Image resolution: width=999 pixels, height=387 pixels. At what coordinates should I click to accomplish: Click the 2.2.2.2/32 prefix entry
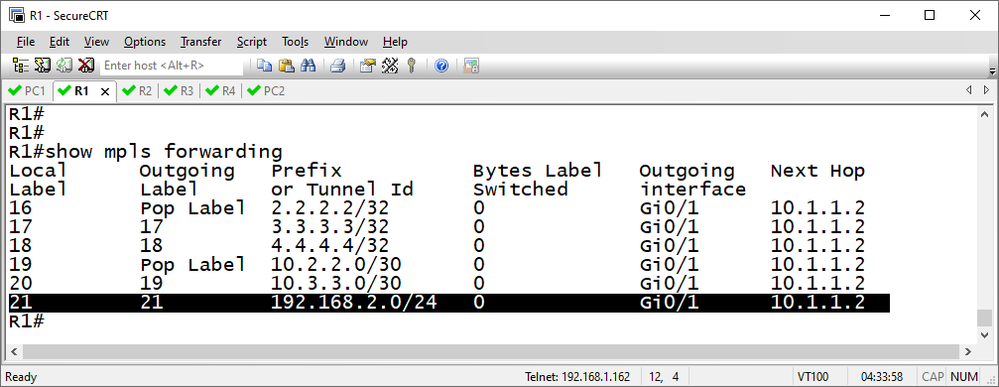(329, 208)
